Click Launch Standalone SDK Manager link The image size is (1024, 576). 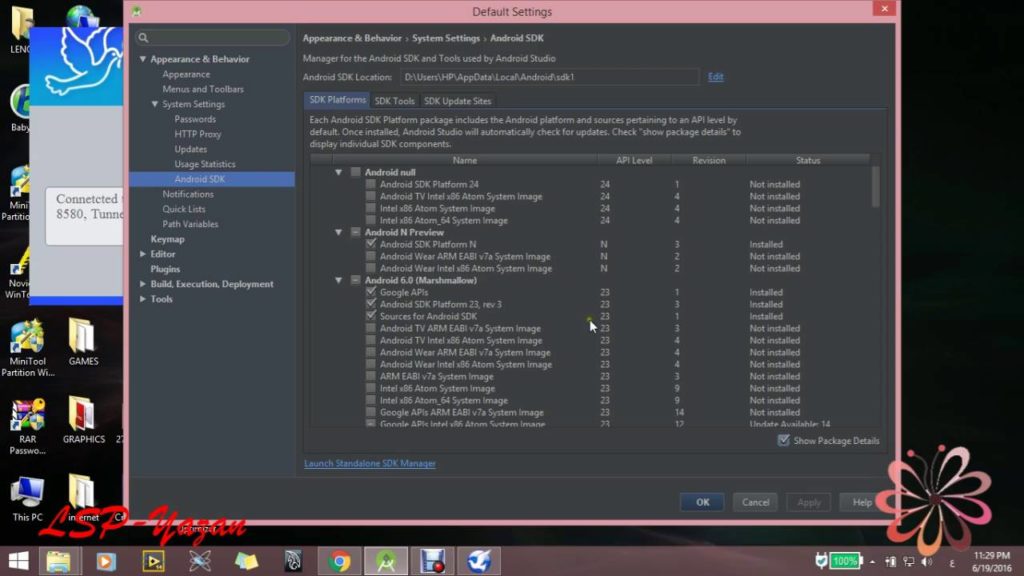click(370, 463)
